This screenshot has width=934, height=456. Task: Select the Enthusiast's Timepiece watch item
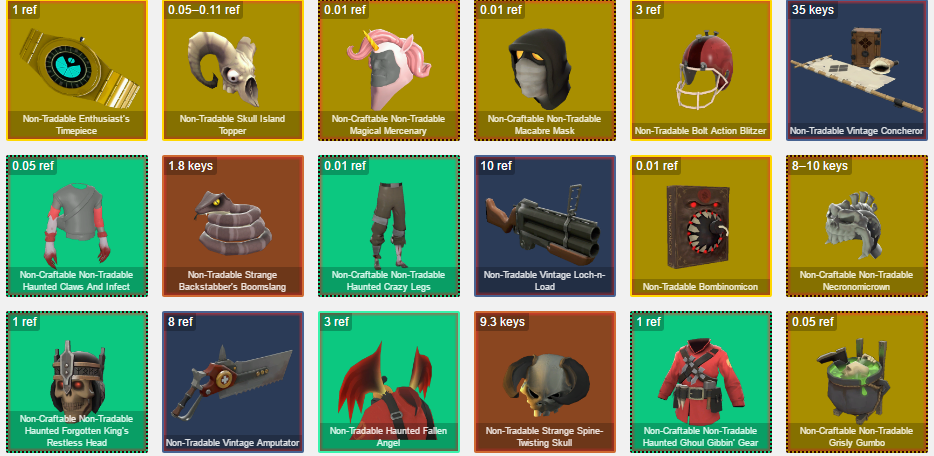76,70
